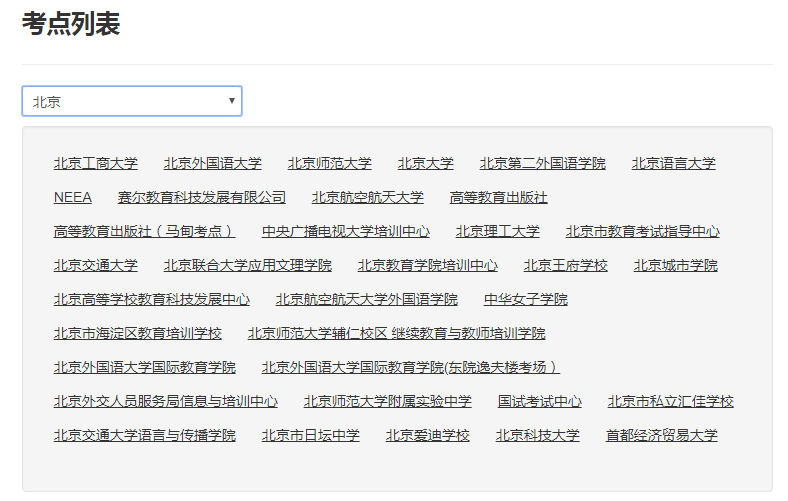The height and width of the screenshot is (501, 788).
Task: Open 国试考试中心 link
Action: 540,402
